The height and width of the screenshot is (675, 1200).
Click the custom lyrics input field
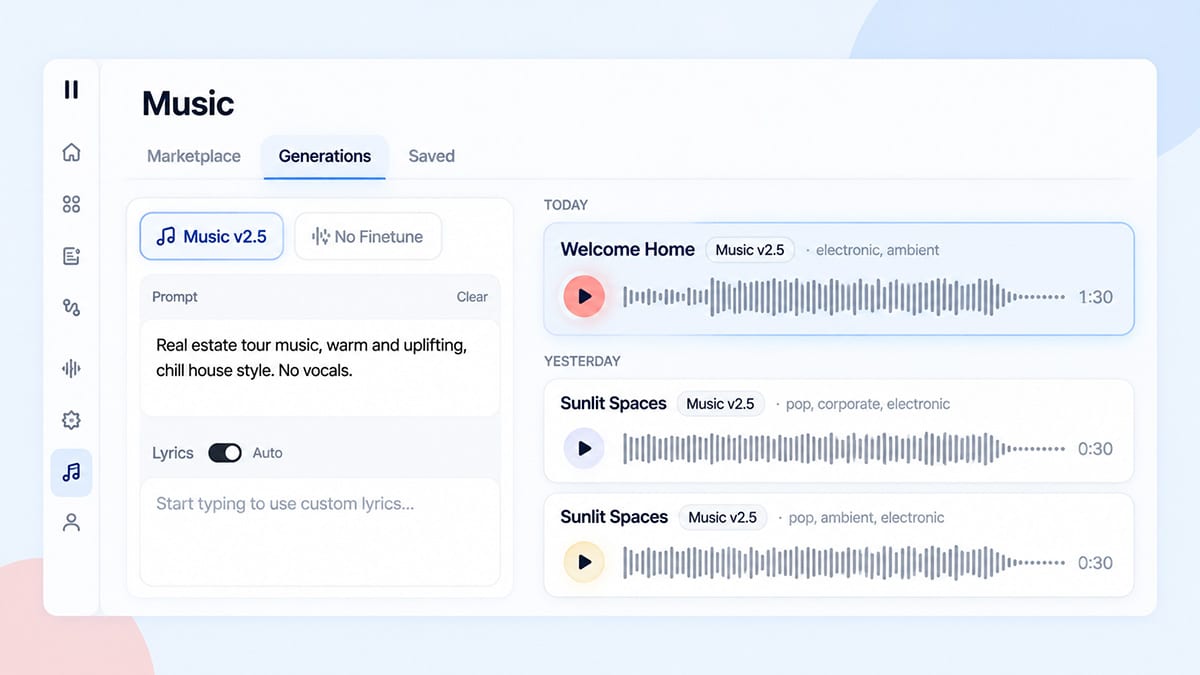(x=320, y=531)
